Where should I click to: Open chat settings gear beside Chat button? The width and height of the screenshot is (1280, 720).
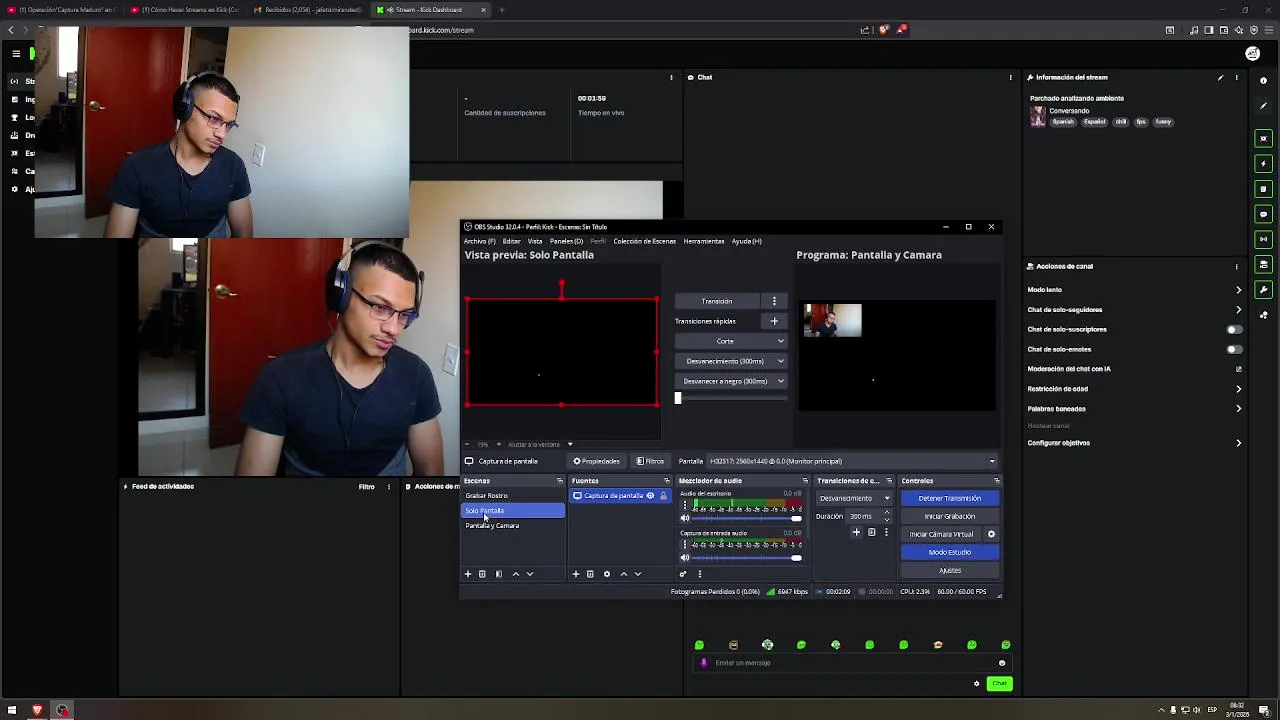pyautogui.click(x=977, y=684)
